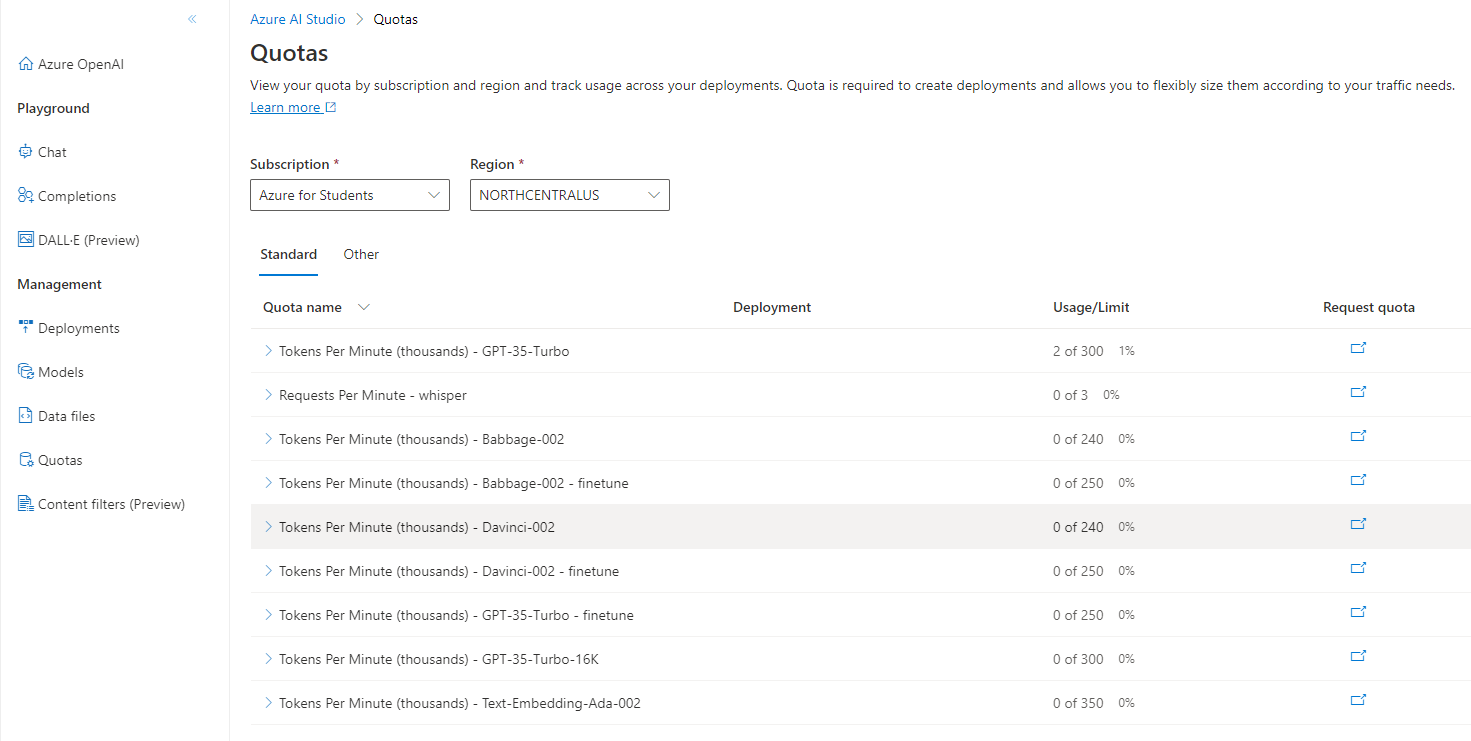
Task: Click the 1% usage percentage
Action: [x=1127, y=351]
